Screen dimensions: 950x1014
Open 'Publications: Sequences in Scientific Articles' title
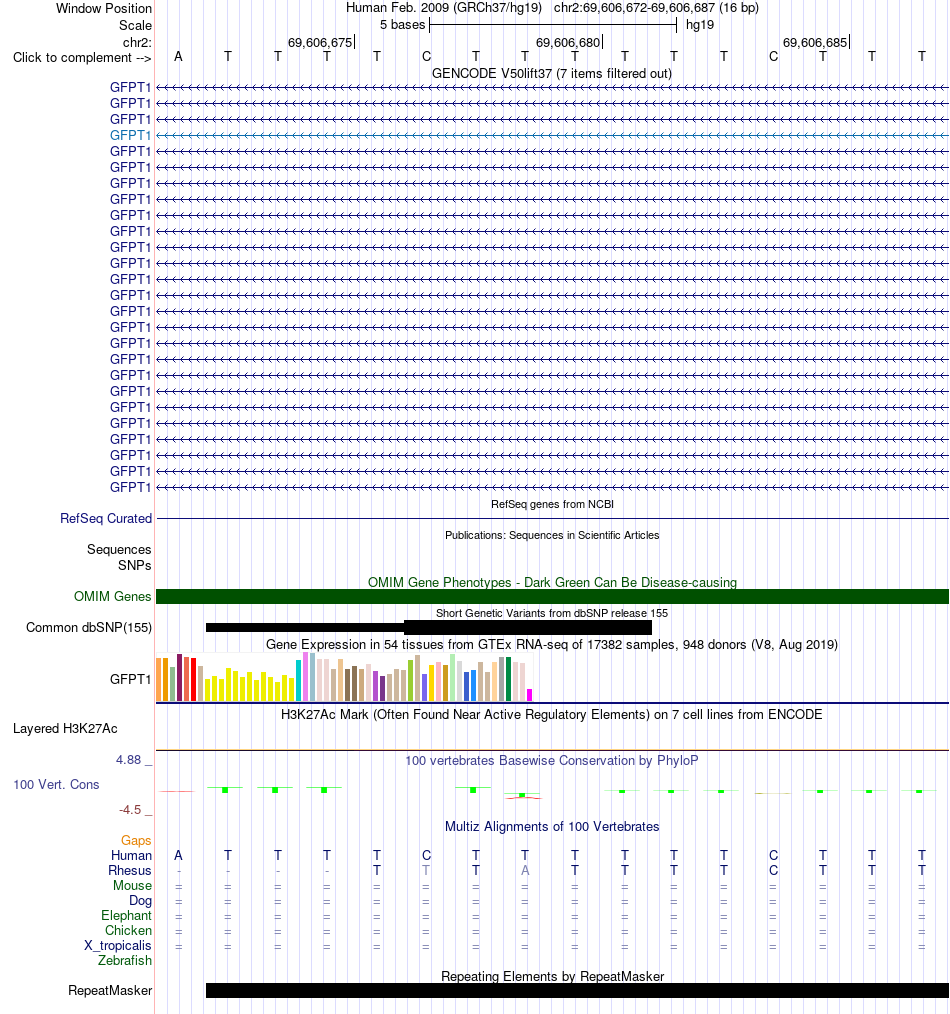pos(552,535)
